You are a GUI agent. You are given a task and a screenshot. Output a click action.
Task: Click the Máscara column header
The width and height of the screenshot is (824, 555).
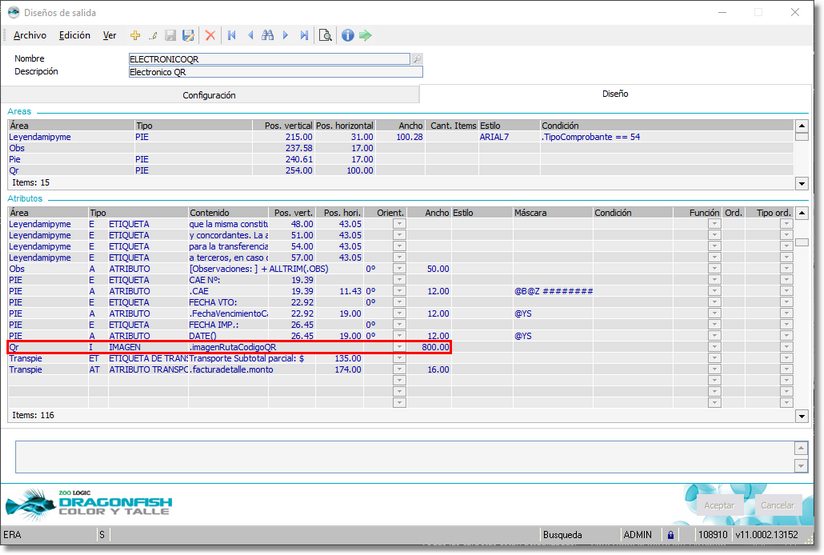553,212
